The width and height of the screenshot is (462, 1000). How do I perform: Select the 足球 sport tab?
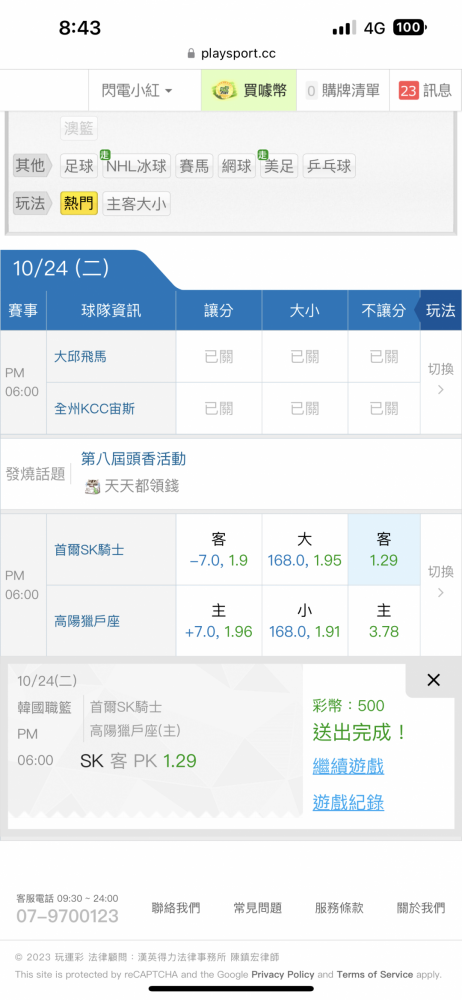point(79,166)
